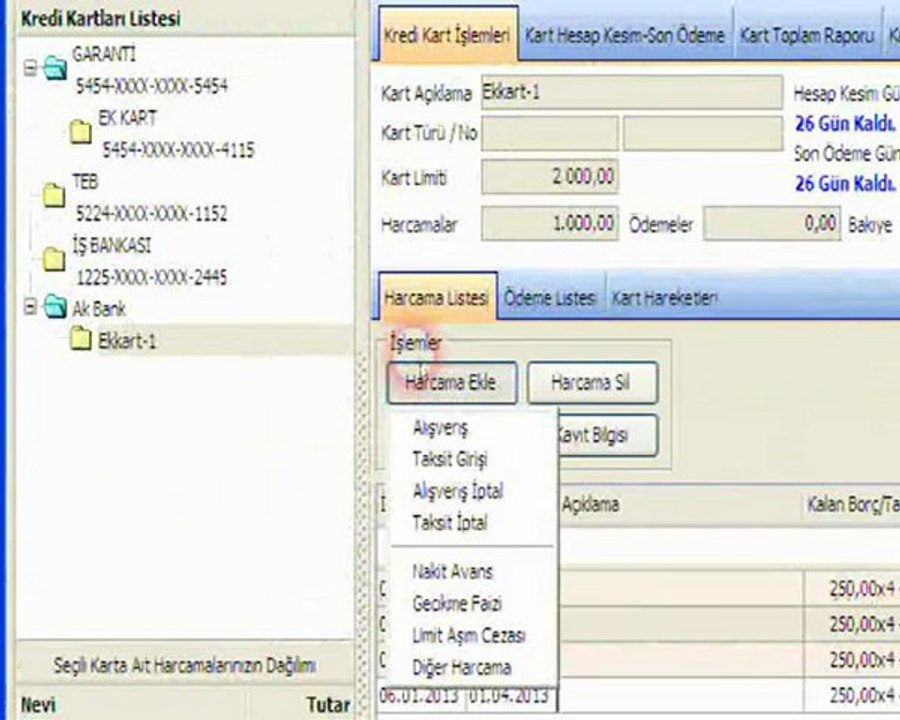Open the Kredi Kart İşlemleri tab

(447, 34)
